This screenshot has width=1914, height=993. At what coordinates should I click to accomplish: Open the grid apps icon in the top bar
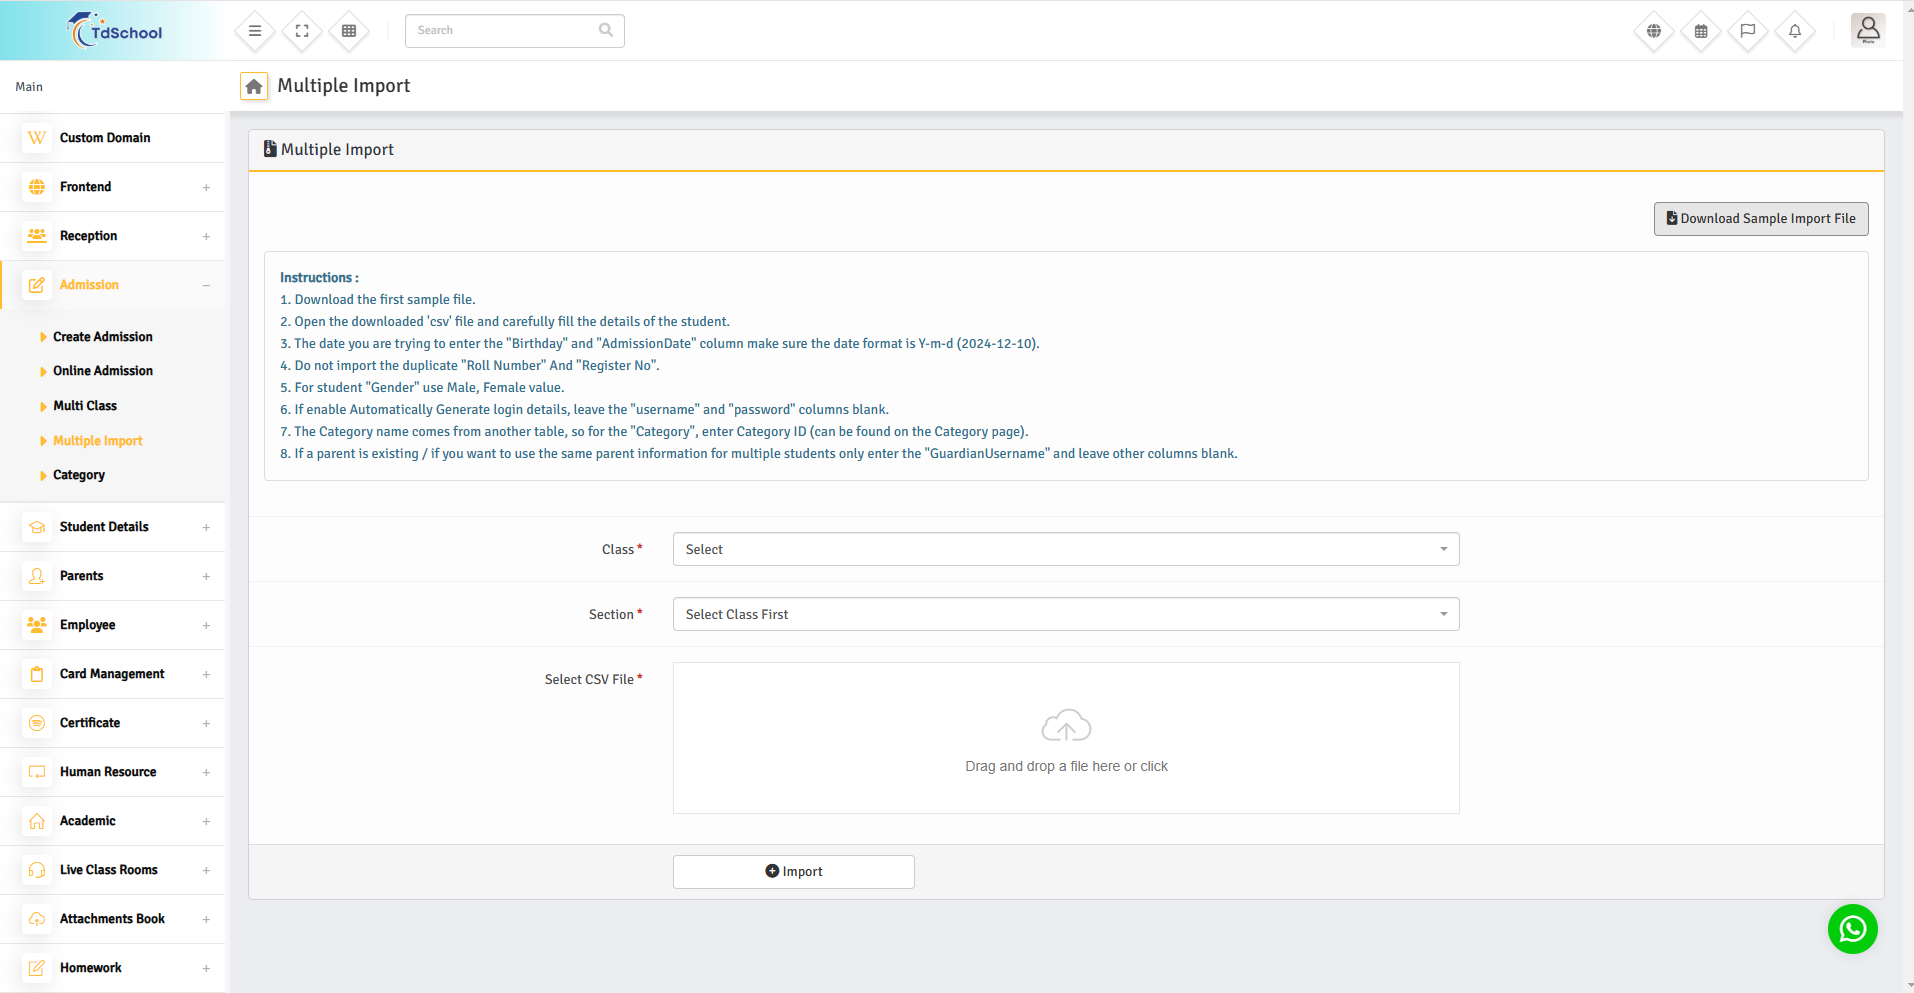(349, 31)
